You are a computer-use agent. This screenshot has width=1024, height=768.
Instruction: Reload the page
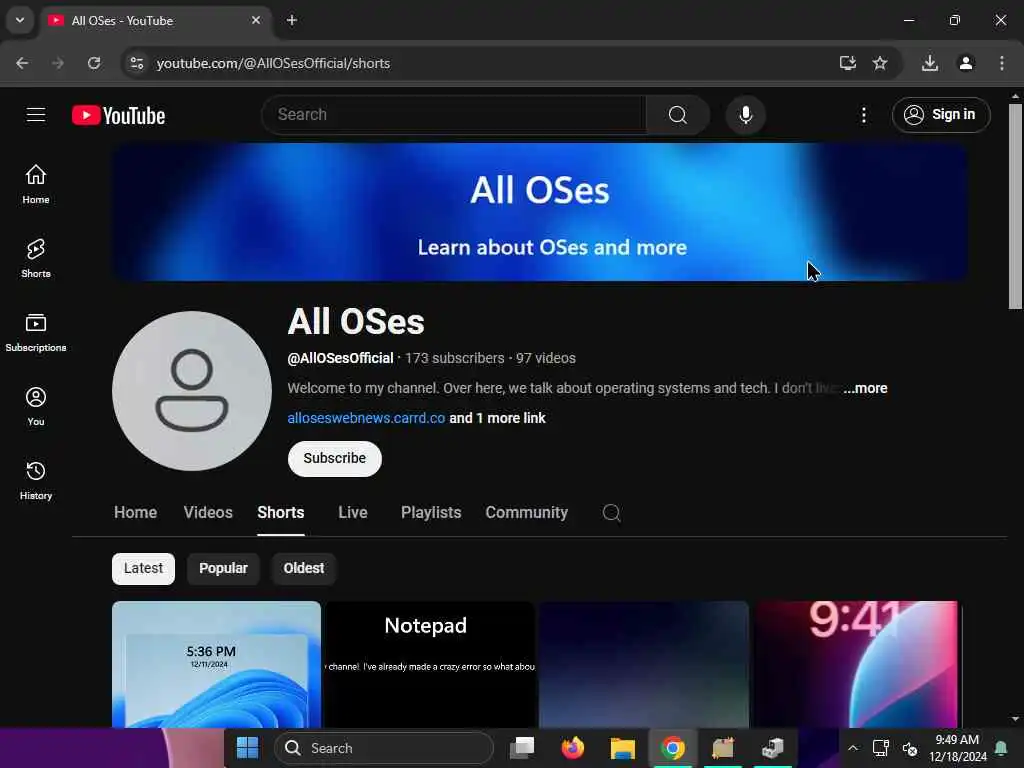click(x=94, y=63)
